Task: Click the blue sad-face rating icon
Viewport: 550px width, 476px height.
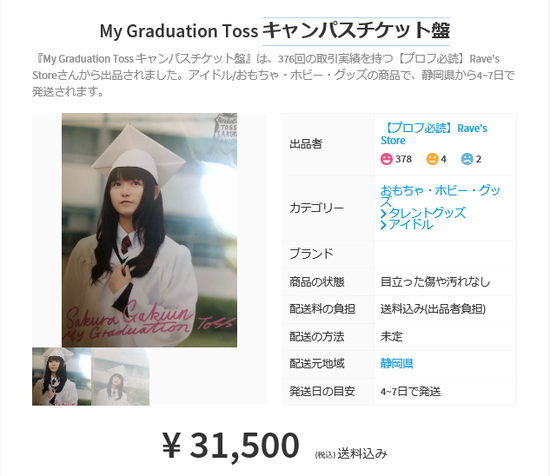Action: pyautogui.click(x=467, y=159)
